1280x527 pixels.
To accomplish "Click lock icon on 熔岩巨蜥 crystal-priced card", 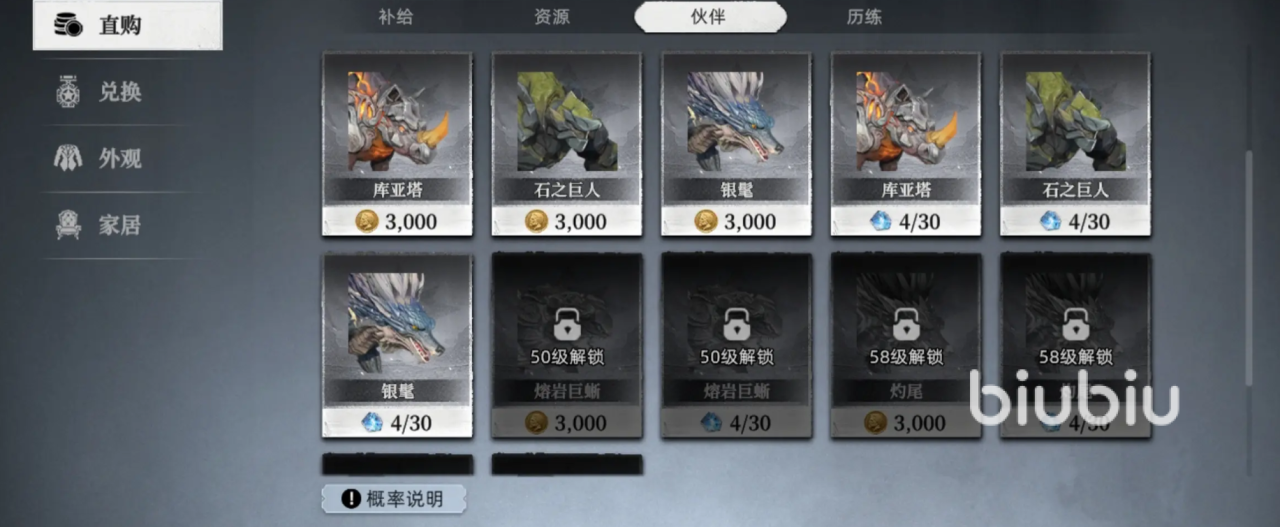I will (737, 324).
